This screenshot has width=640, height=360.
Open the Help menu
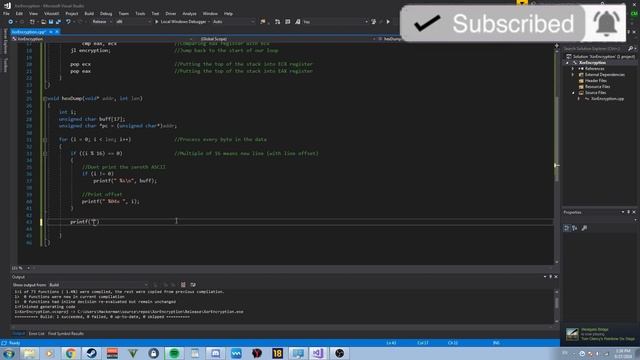point(228,13)
